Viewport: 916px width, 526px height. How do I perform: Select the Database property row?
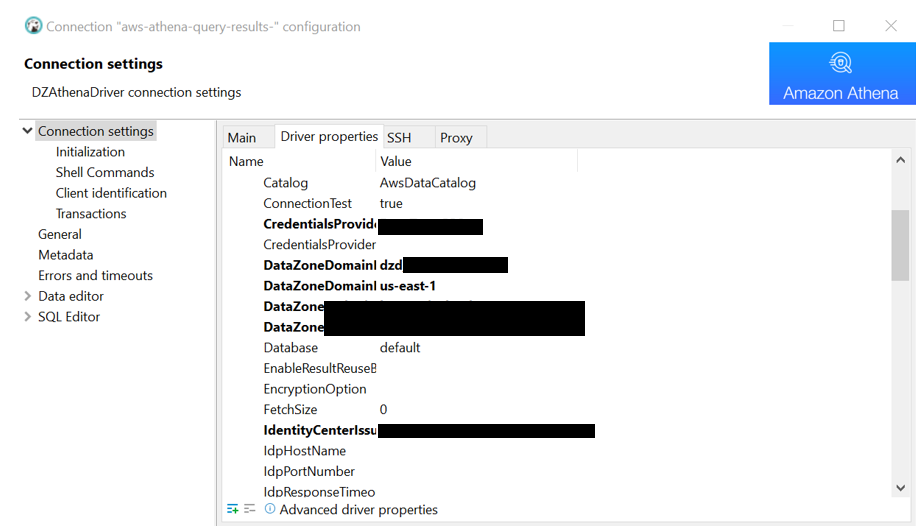pos(290,348)
